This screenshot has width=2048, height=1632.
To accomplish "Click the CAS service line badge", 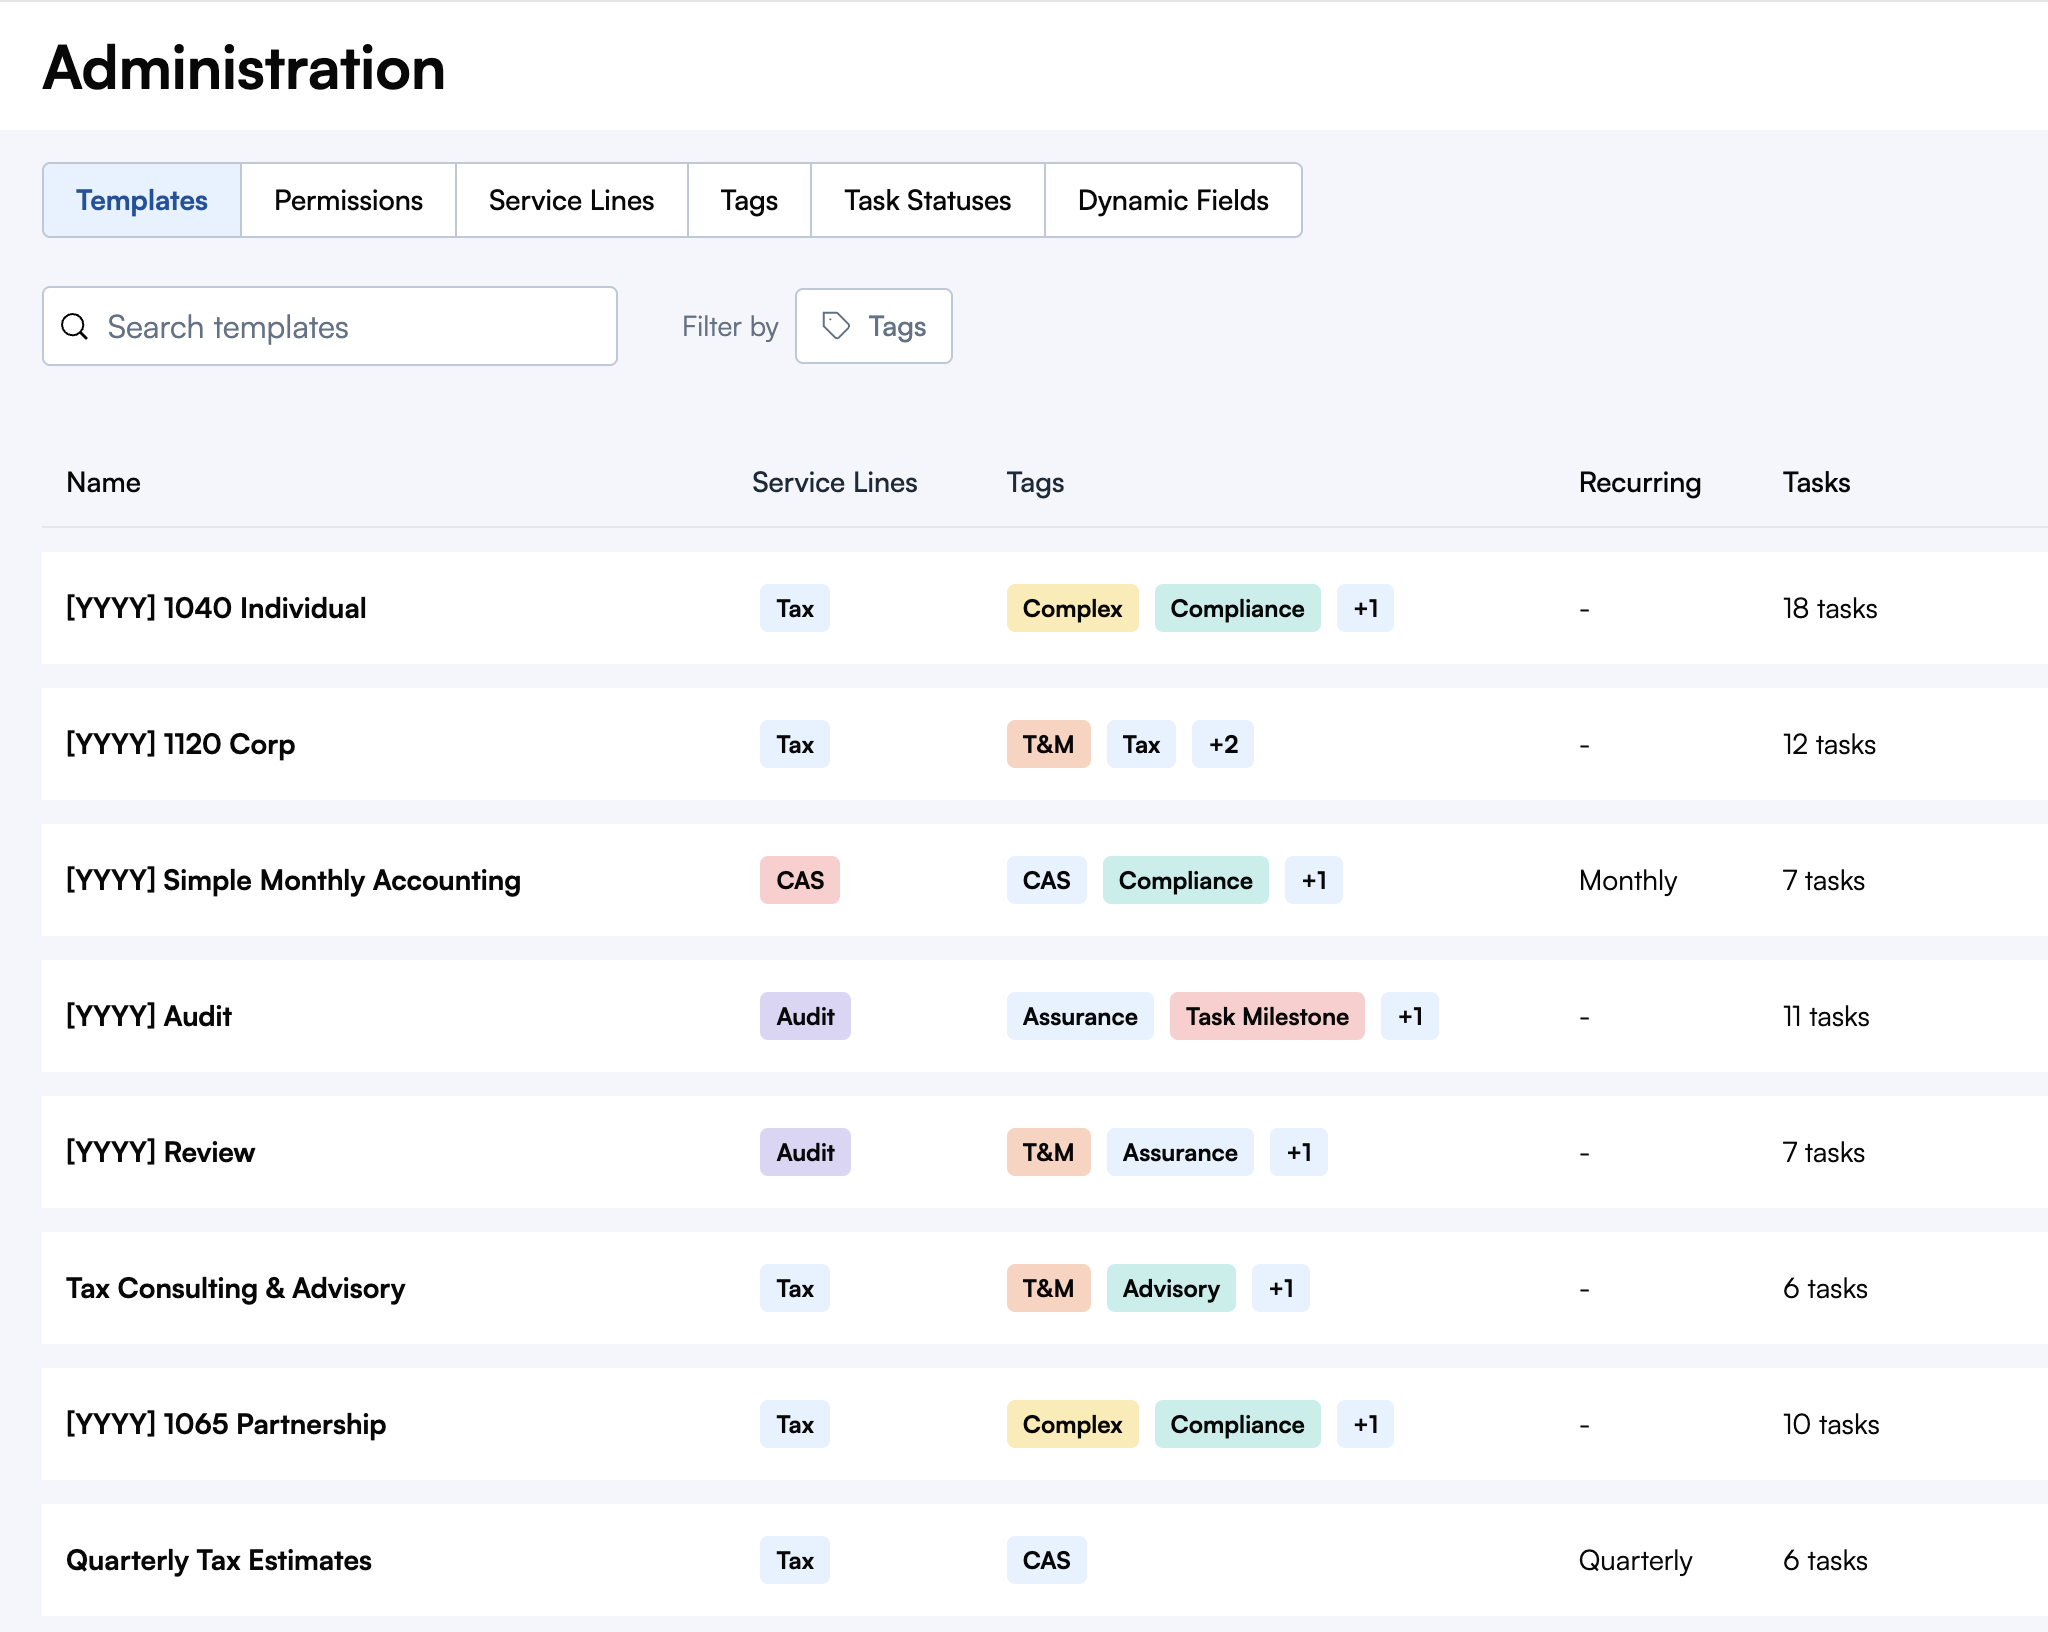I will 799,880.
